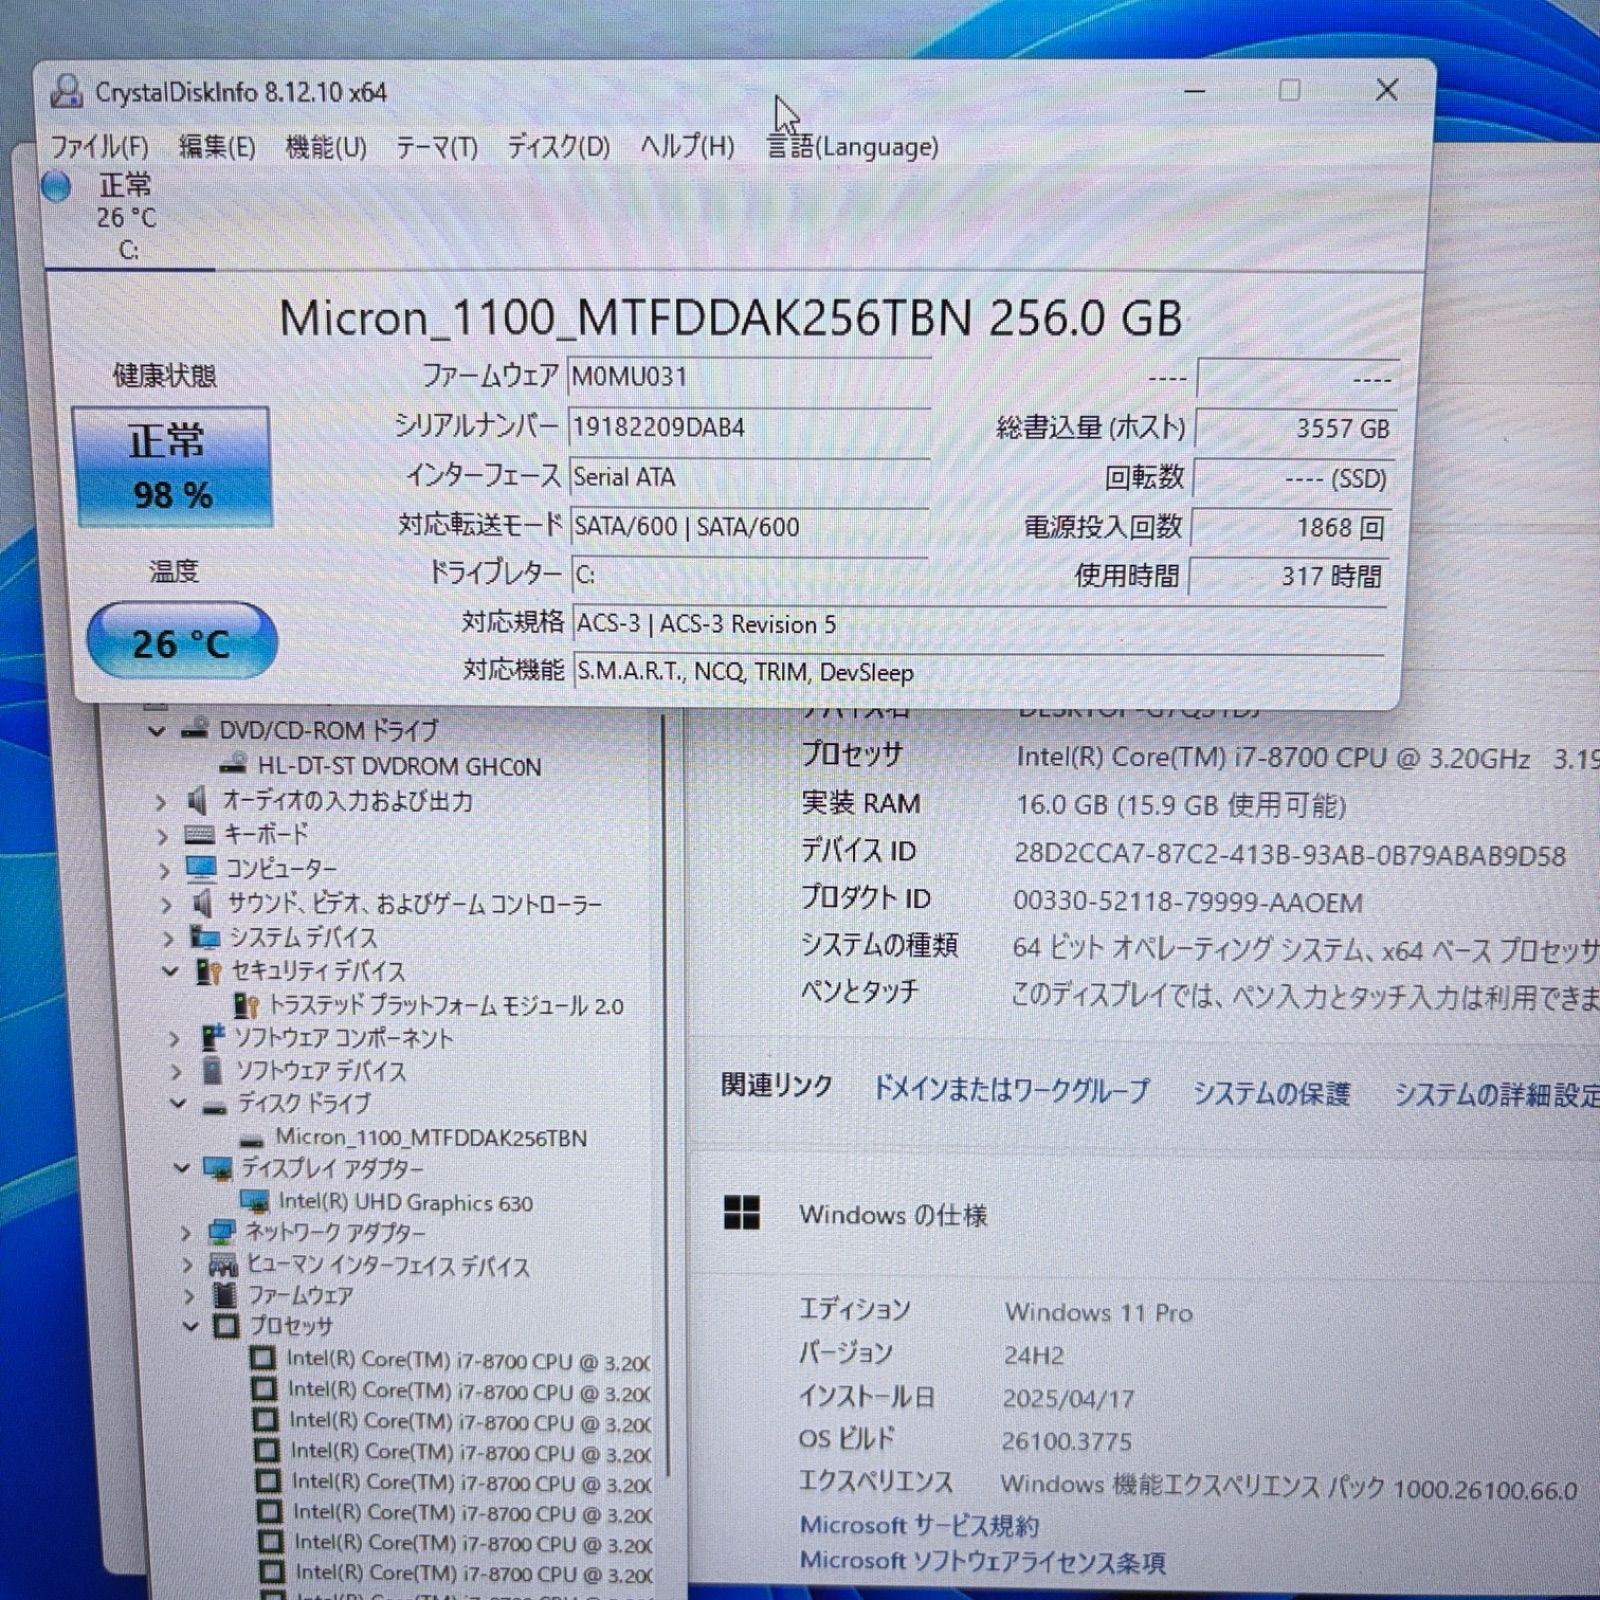Open the テーマ(T) menu

click(436, 147)
